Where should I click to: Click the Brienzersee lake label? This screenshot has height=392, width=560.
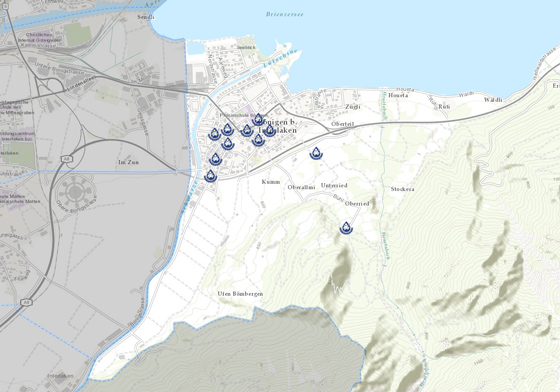(x=285, y=14)
